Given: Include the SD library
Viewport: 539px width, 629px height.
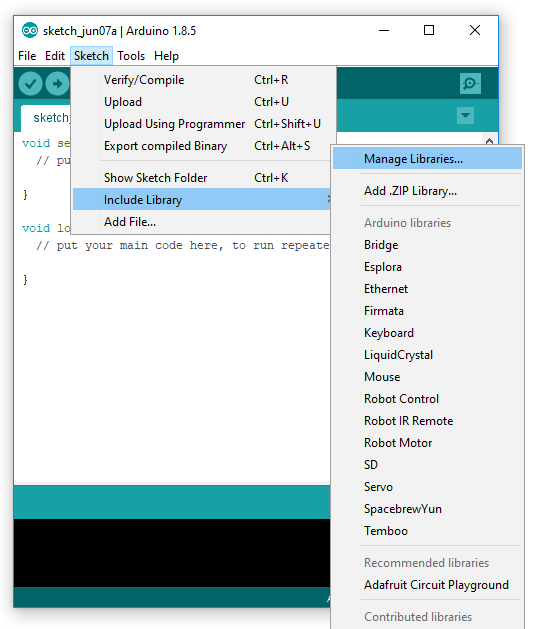Looking at the screenshot, I should [x=428, y=465].
